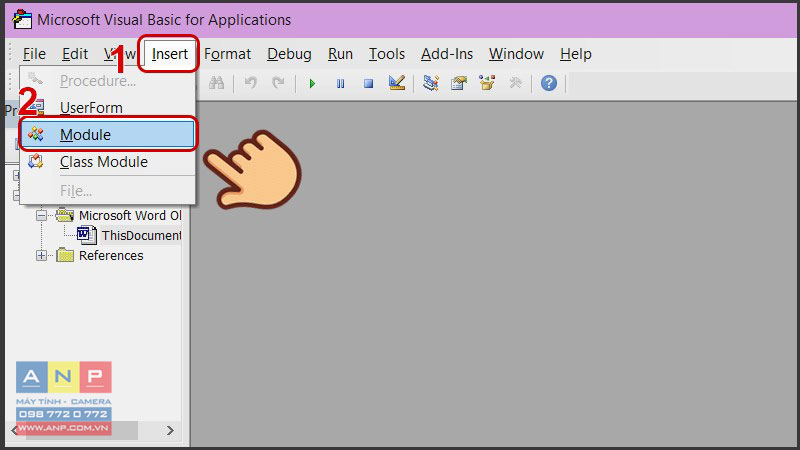
Task: Open Object Browser toolbar icon
Action: (487, 83)
